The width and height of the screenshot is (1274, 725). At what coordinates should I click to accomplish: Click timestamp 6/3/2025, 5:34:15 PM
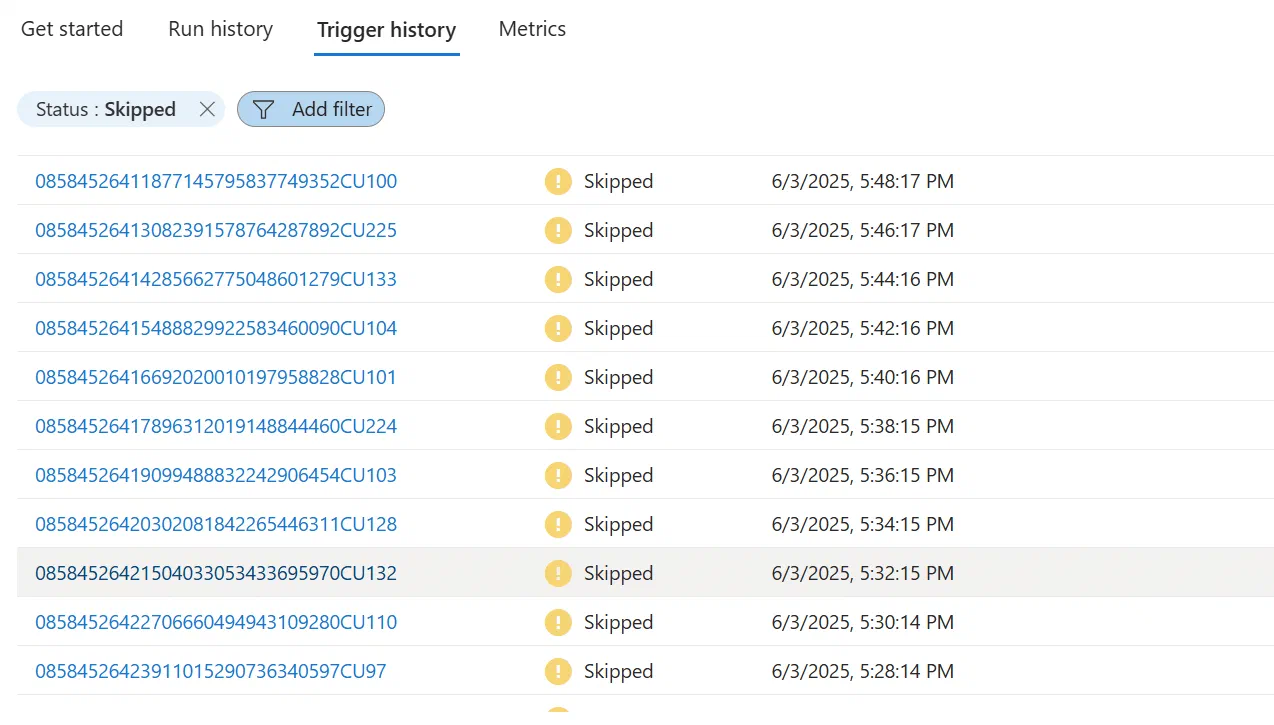coord(863,524)
